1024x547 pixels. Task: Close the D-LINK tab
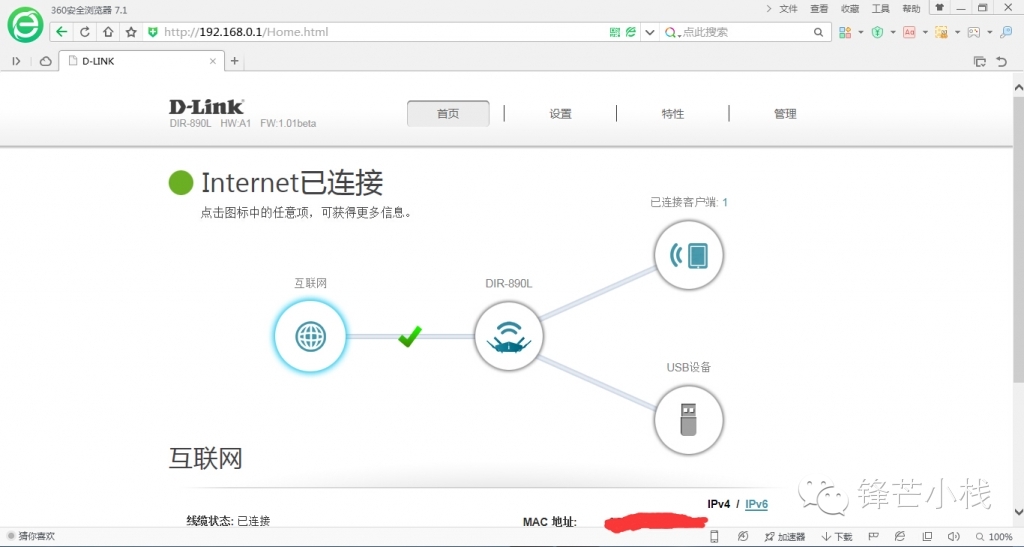[x=213, y=61]
